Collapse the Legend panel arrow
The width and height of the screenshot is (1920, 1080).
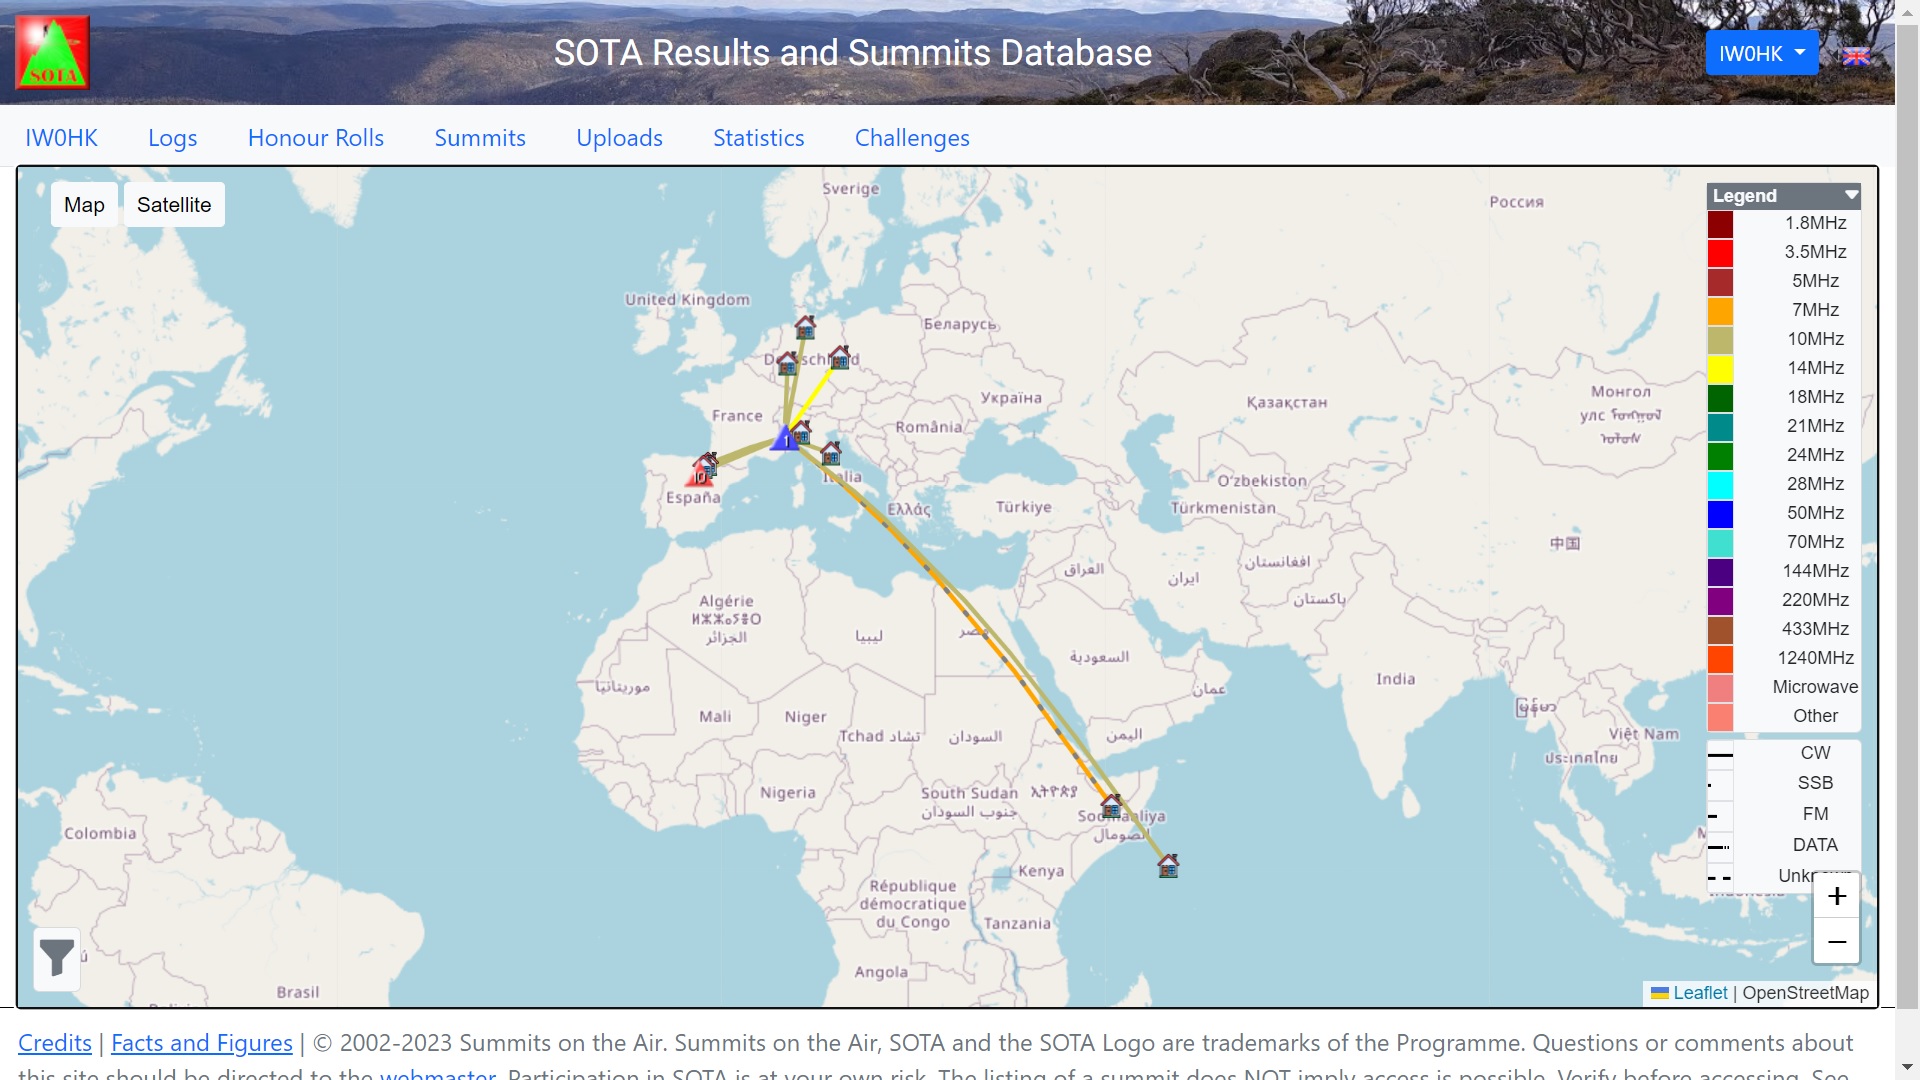[1851, 195]
